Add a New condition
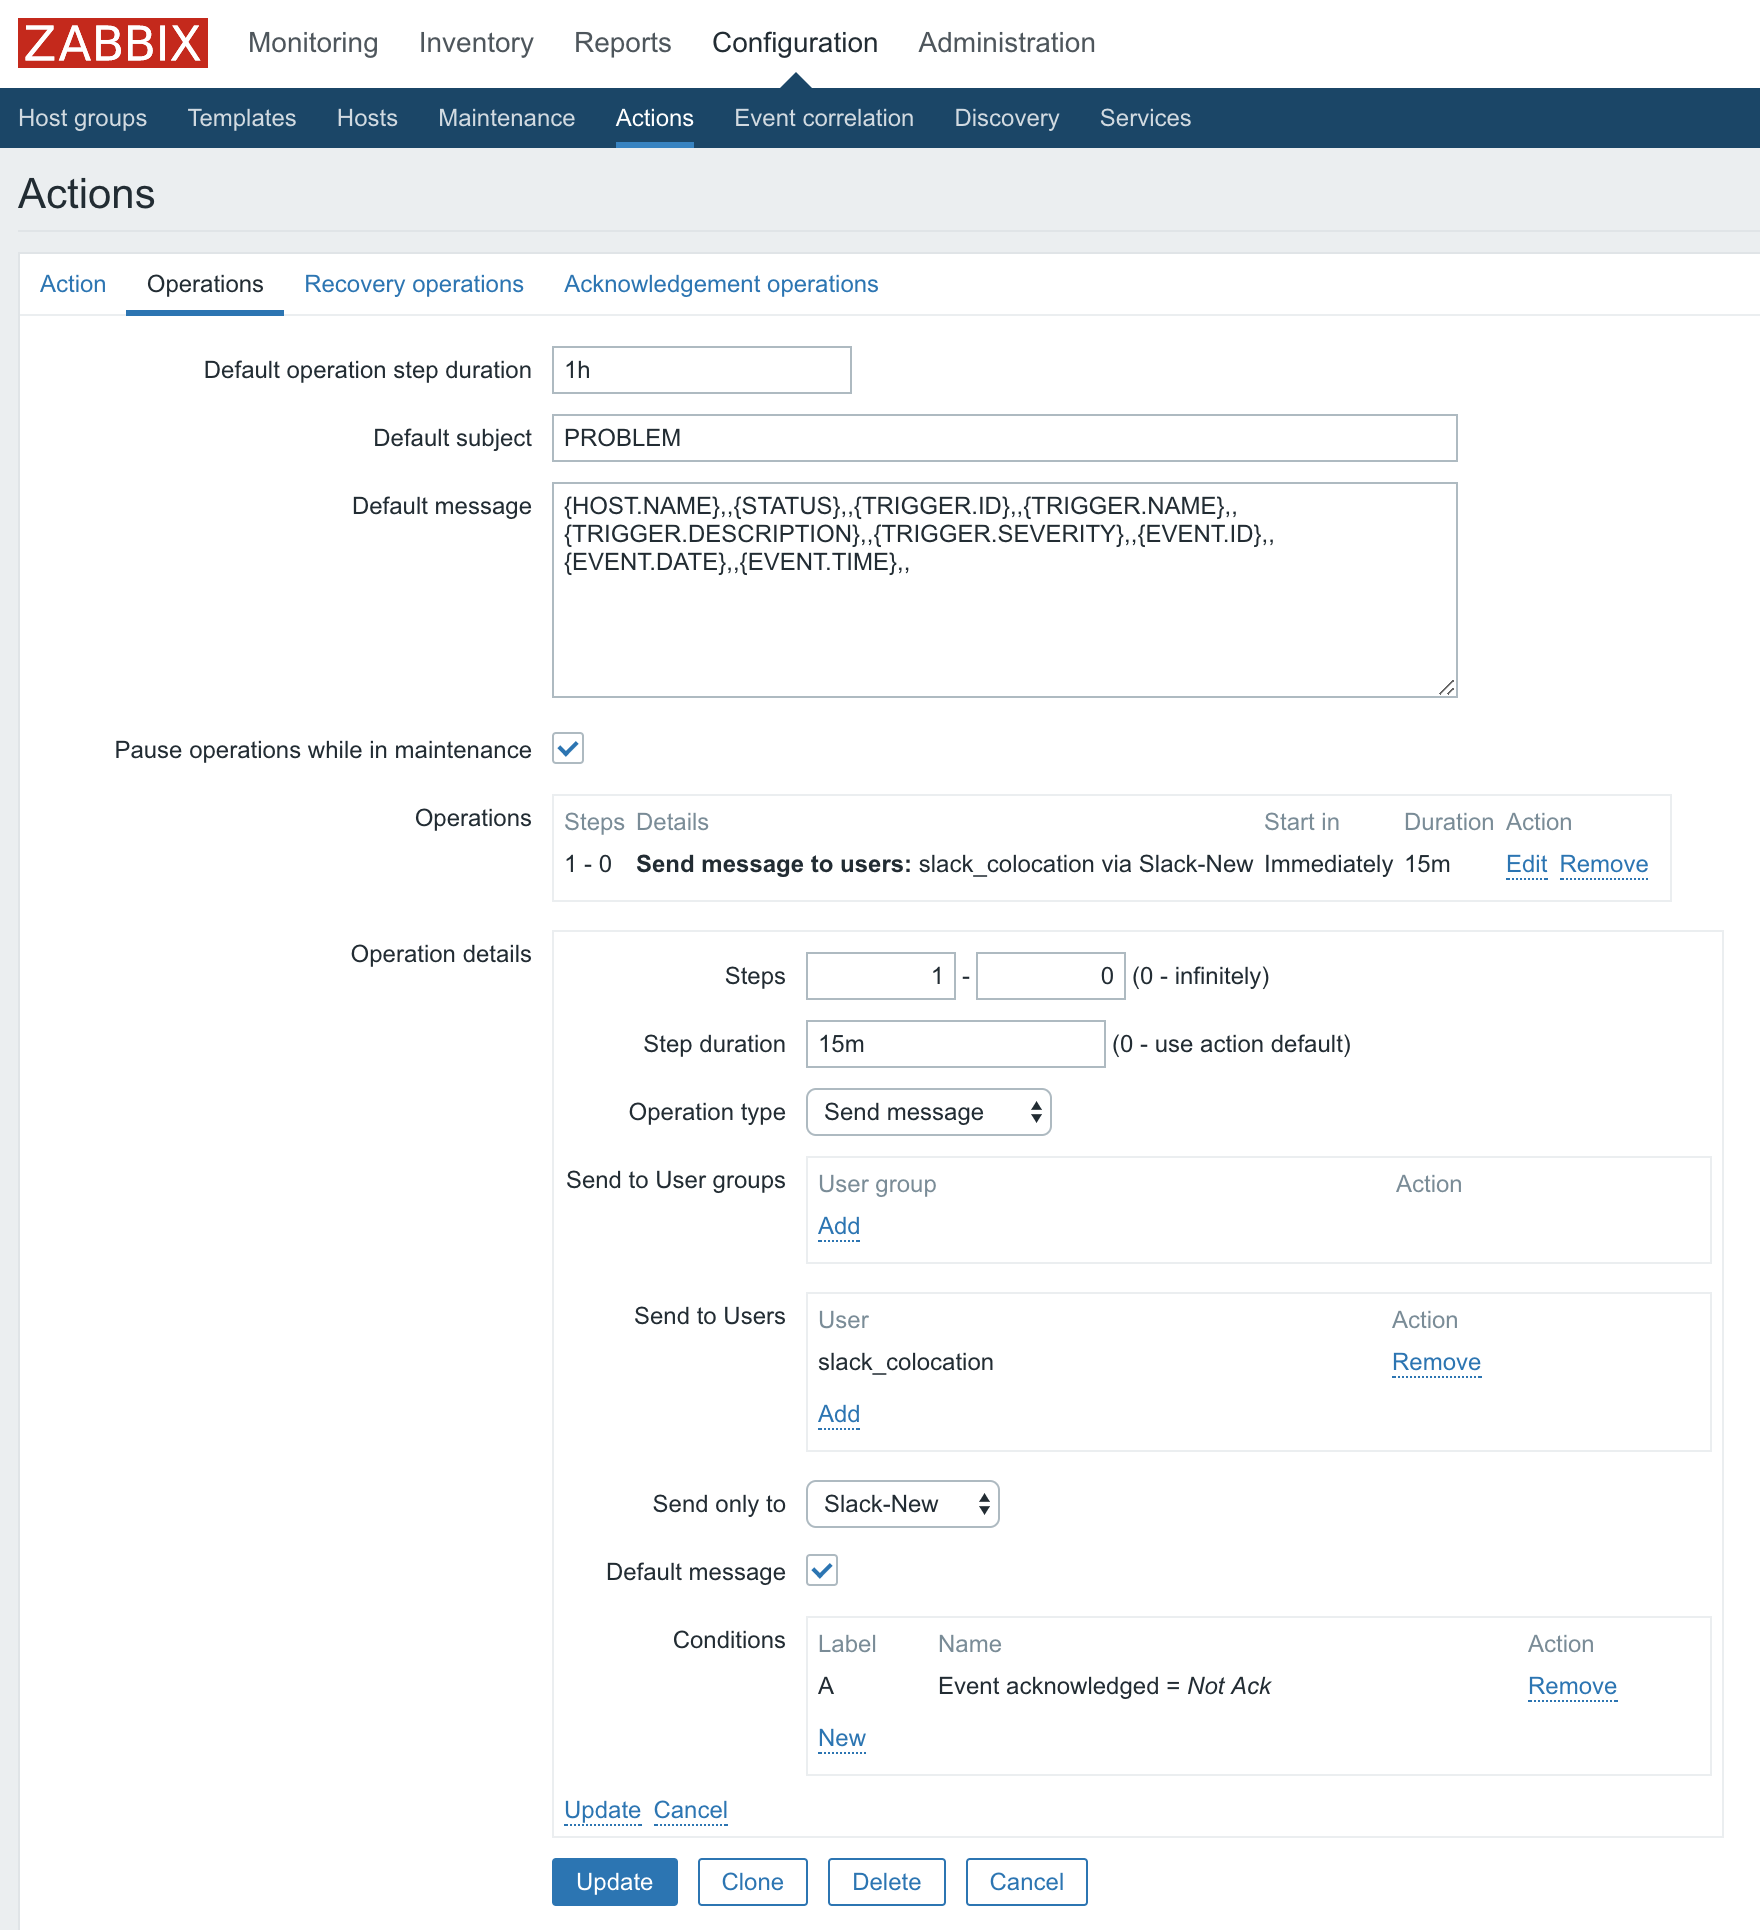Image resolution: width=1760 pixels, height=1930 pixels. tap(841, 1738)
